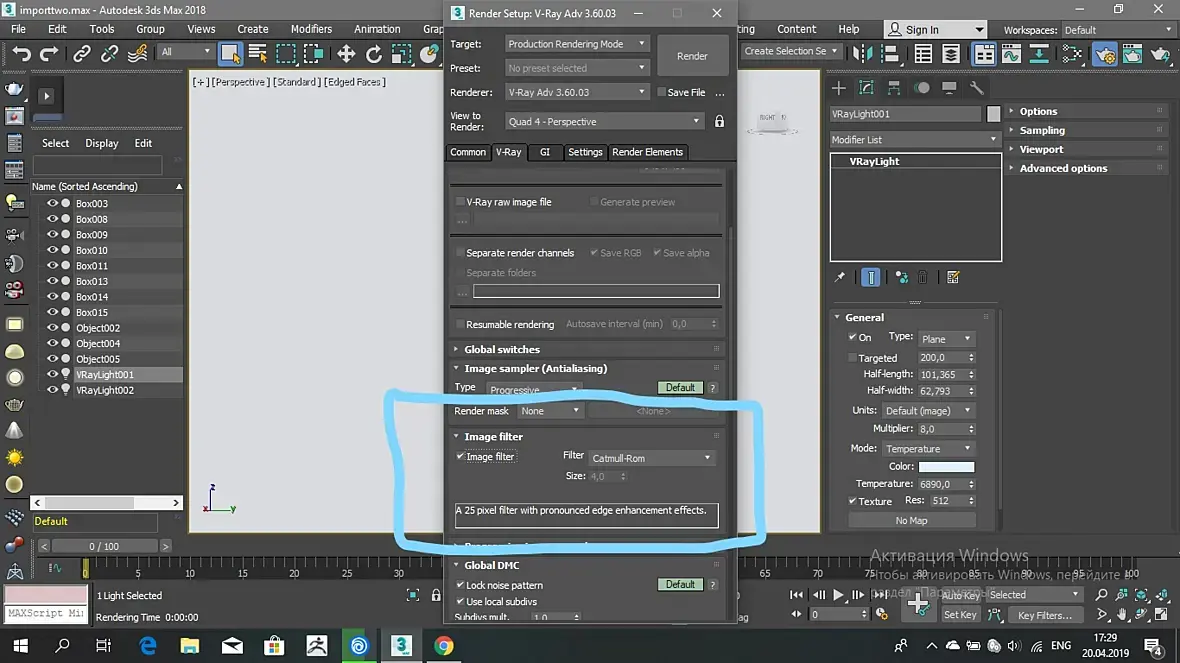Open the Utilities wrench panel
1180x663 pixels.
pyautogui.click(x=976, y=88)
